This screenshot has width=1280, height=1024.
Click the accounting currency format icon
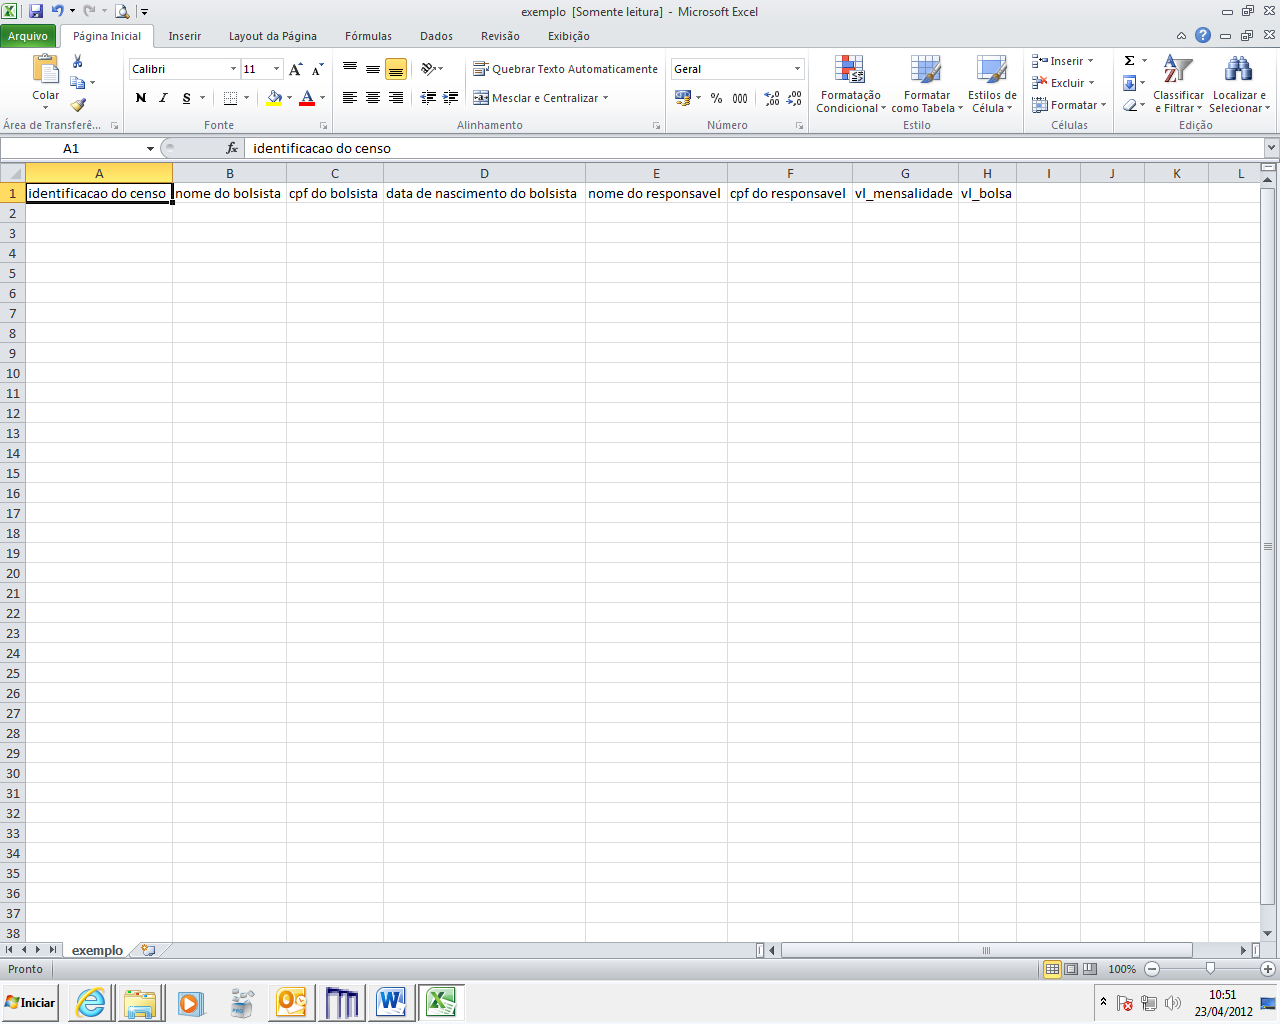pyautogui.click(x=683, y=98)
